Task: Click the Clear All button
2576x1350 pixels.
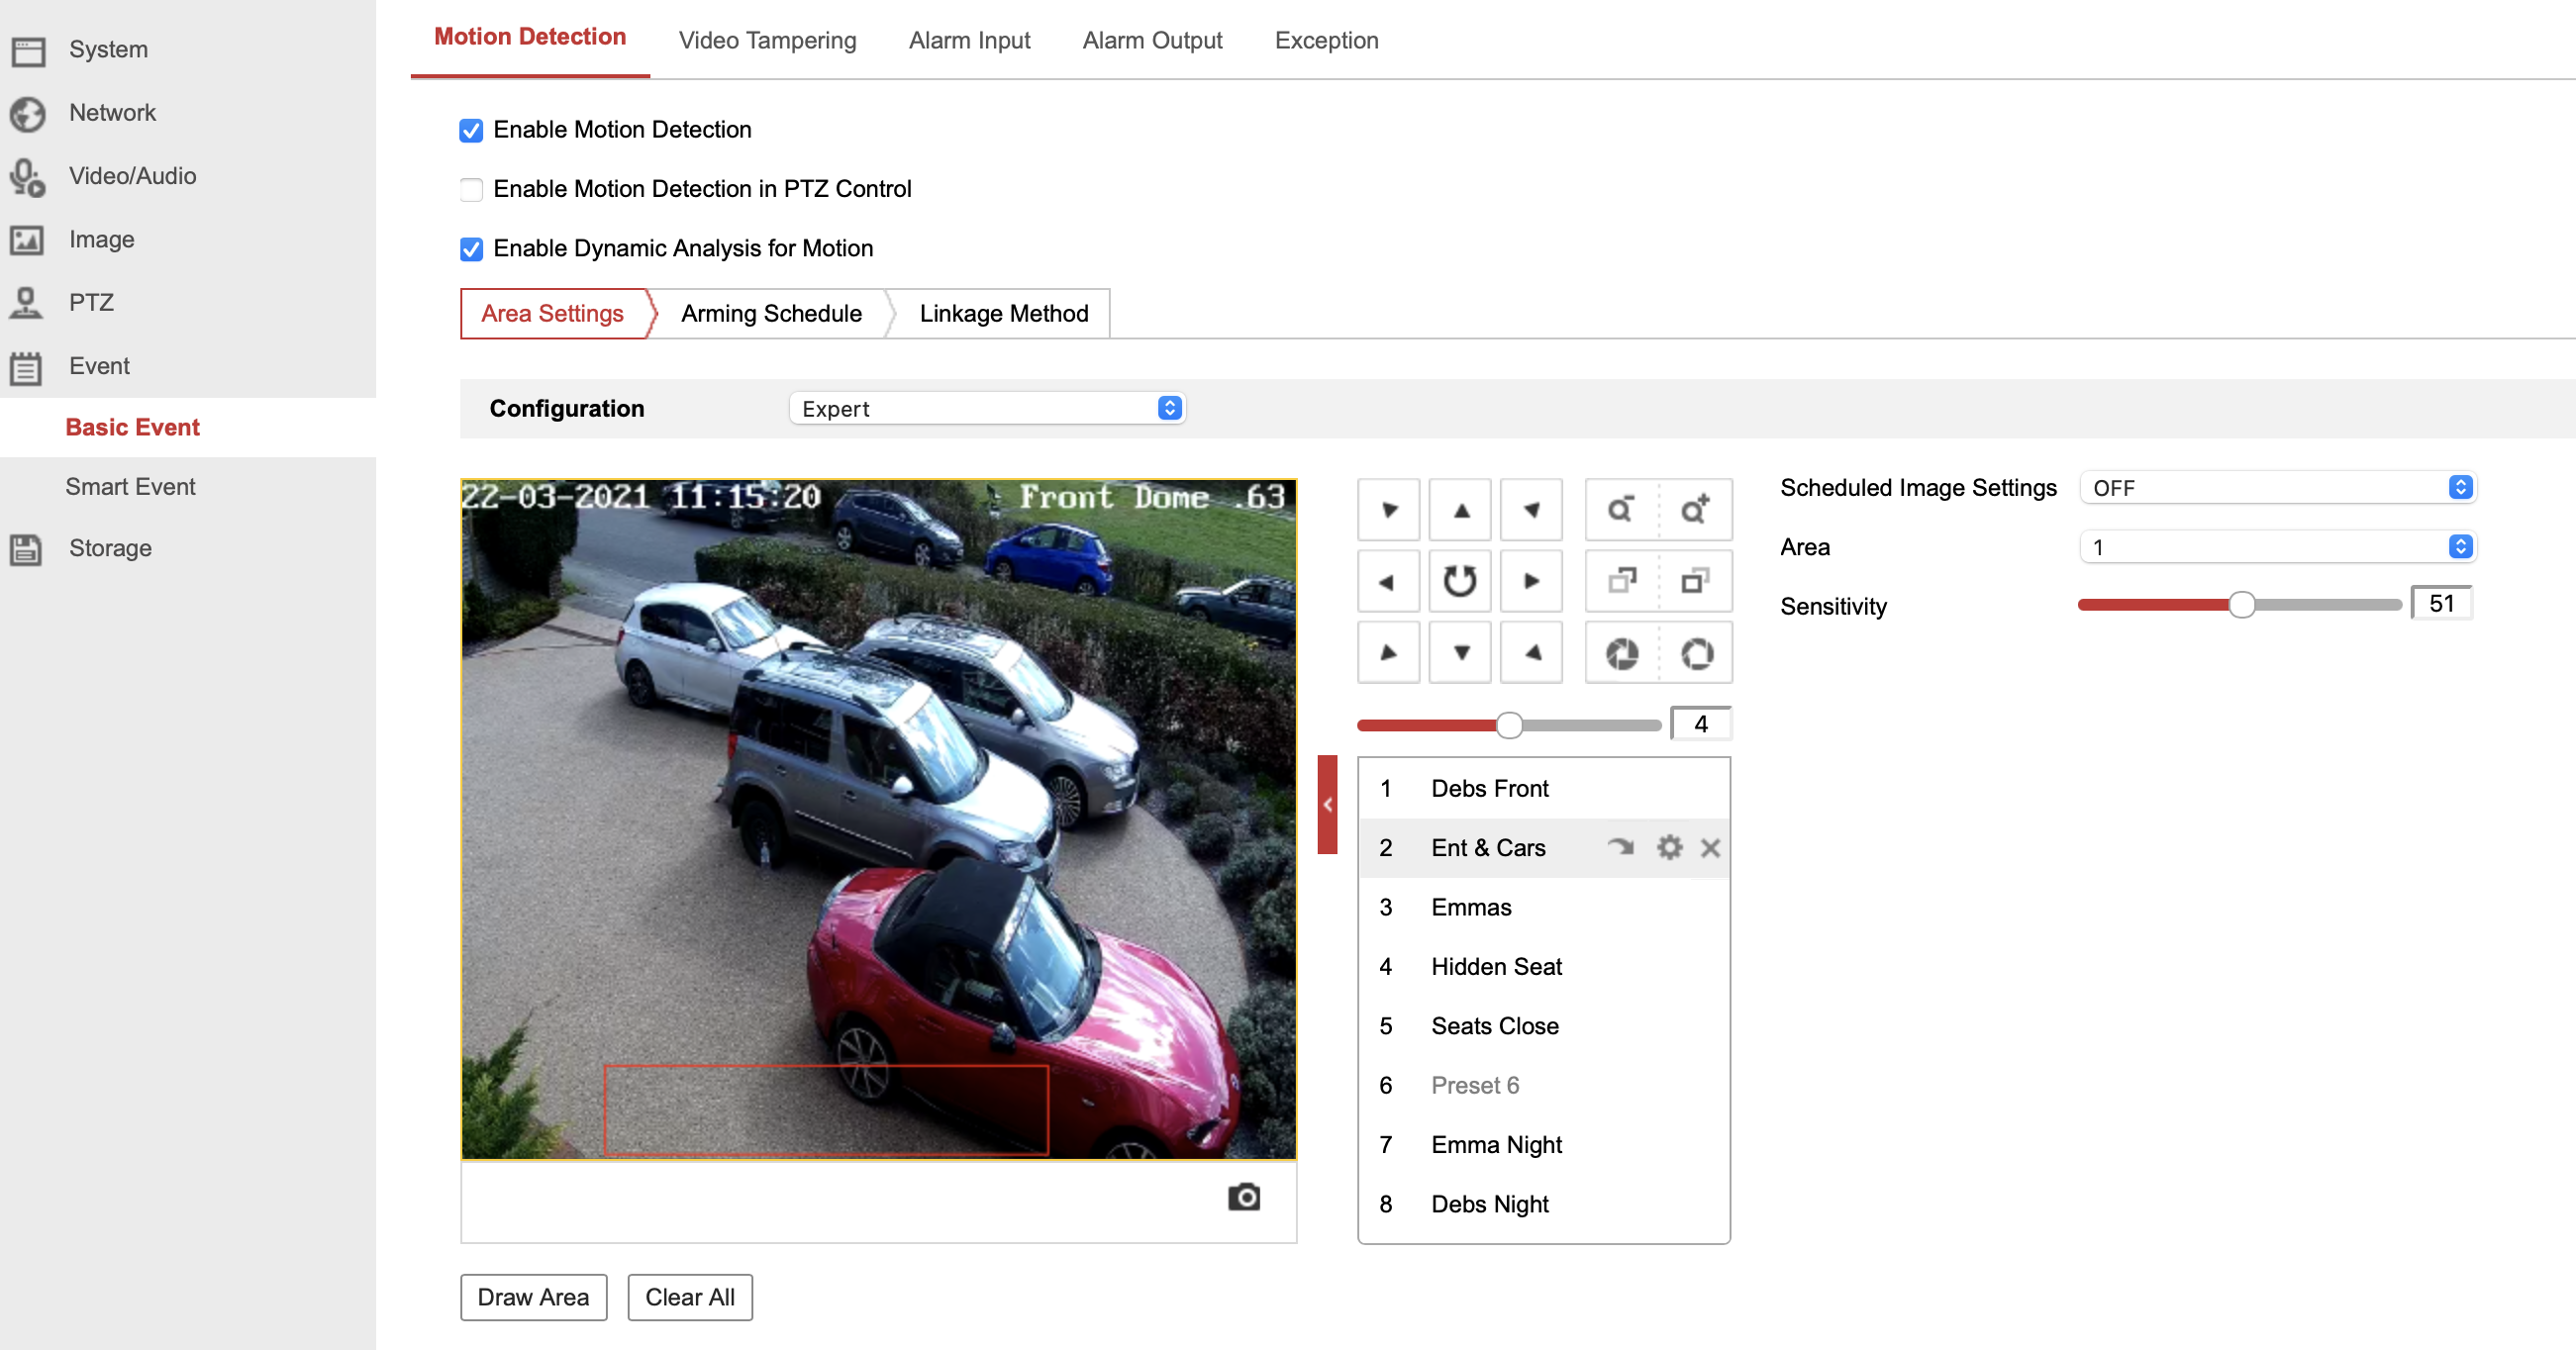Action: click(x=689, y=1297)
